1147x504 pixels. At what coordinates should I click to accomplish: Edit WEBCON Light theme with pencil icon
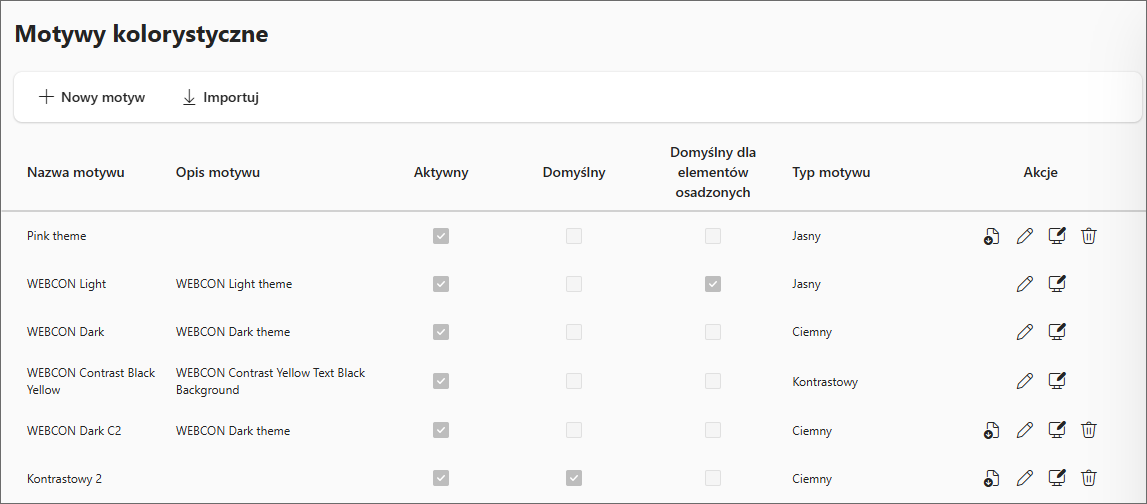click(x=1024, y=284)
